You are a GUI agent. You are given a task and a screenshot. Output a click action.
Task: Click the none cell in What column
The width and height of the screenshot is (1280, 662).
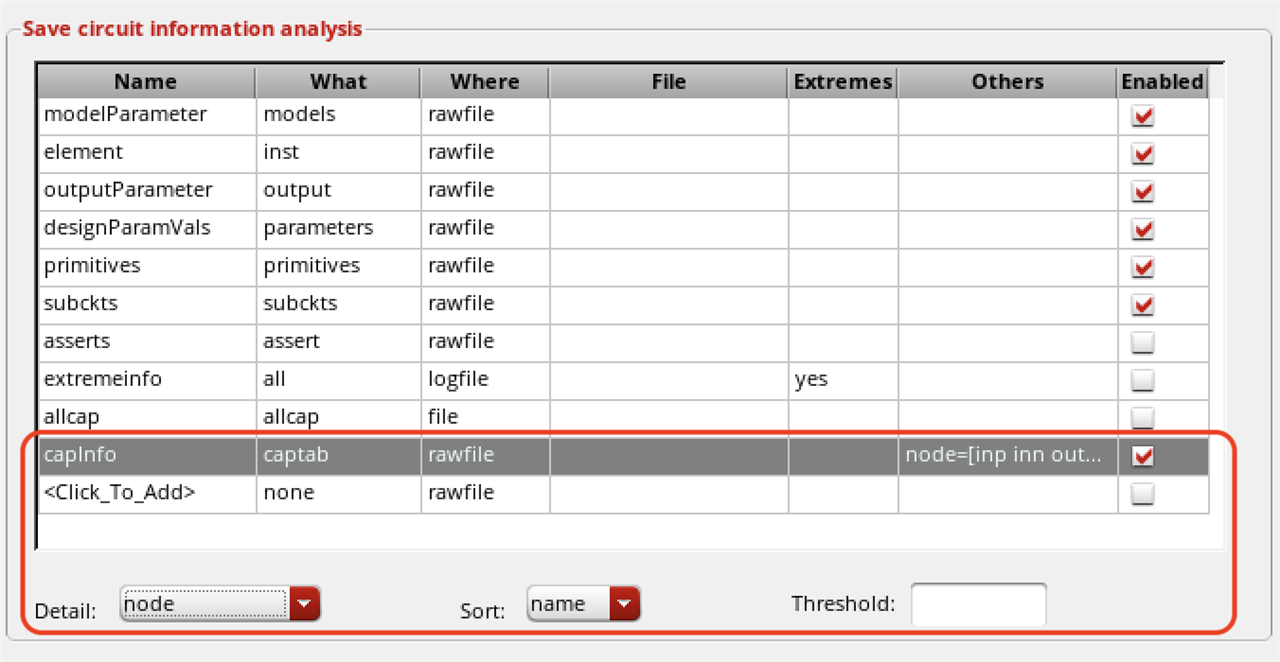pos(338,493)
